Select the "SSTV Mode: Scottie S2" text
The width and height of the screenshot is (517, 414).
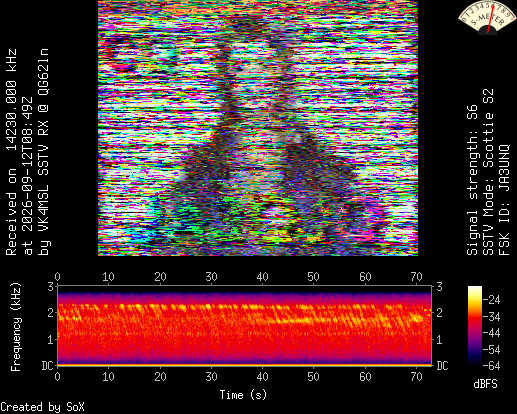click(488, 172)
